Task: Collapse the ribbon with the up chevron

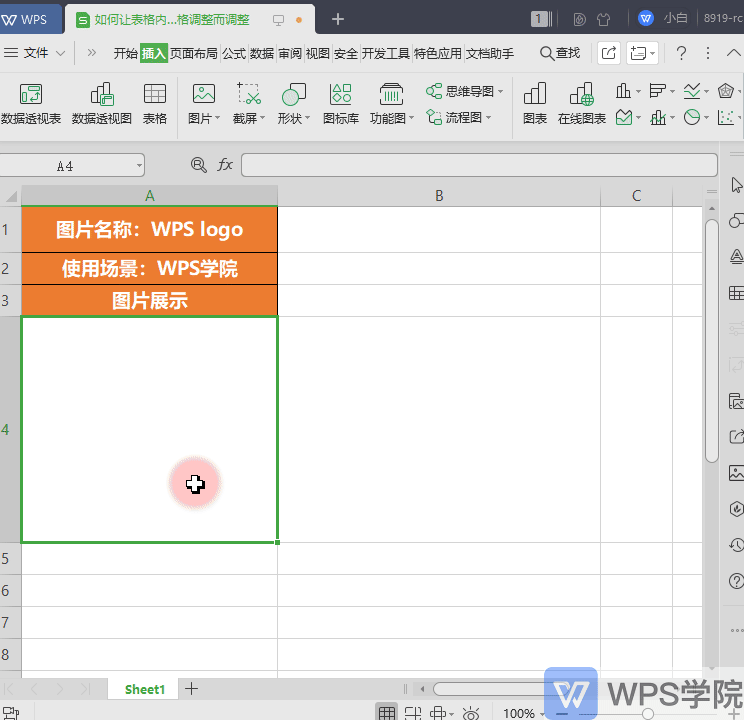Action: [734, 53]
